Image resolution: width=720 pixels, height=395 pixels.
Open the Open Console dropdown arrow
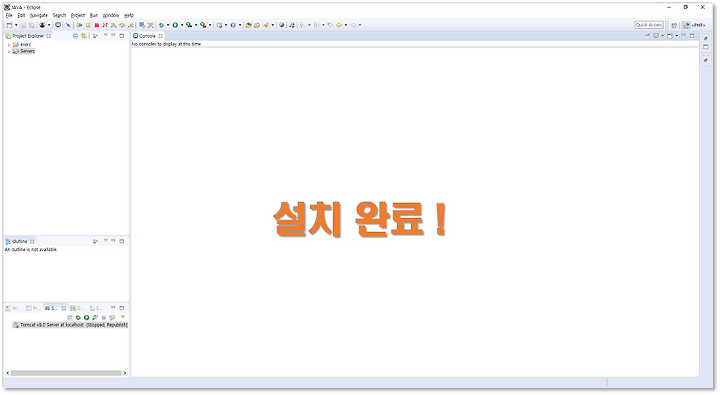(x=676, y=36)
